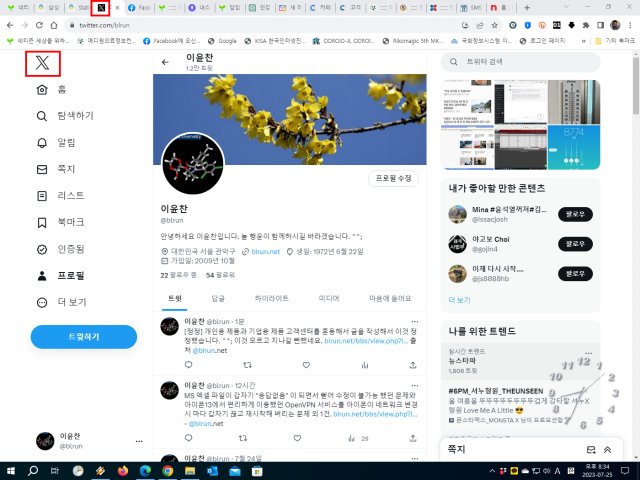This screenshot has height=480, width=640.
Task: Show hidden system tray icons
Action: pos(492,471)
